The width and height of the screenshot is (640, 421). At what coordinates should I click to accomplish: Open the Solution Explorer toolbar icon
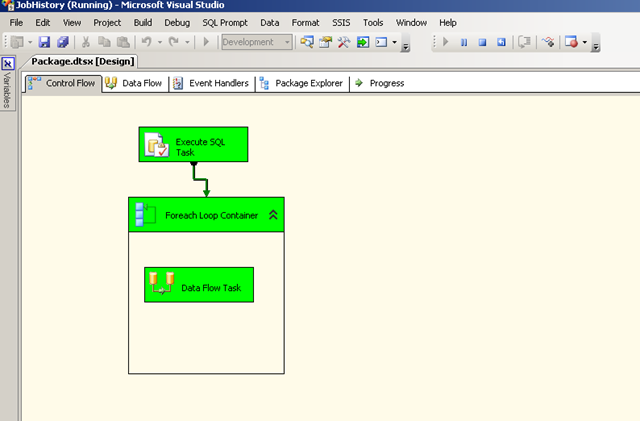(x=307, y=42)
